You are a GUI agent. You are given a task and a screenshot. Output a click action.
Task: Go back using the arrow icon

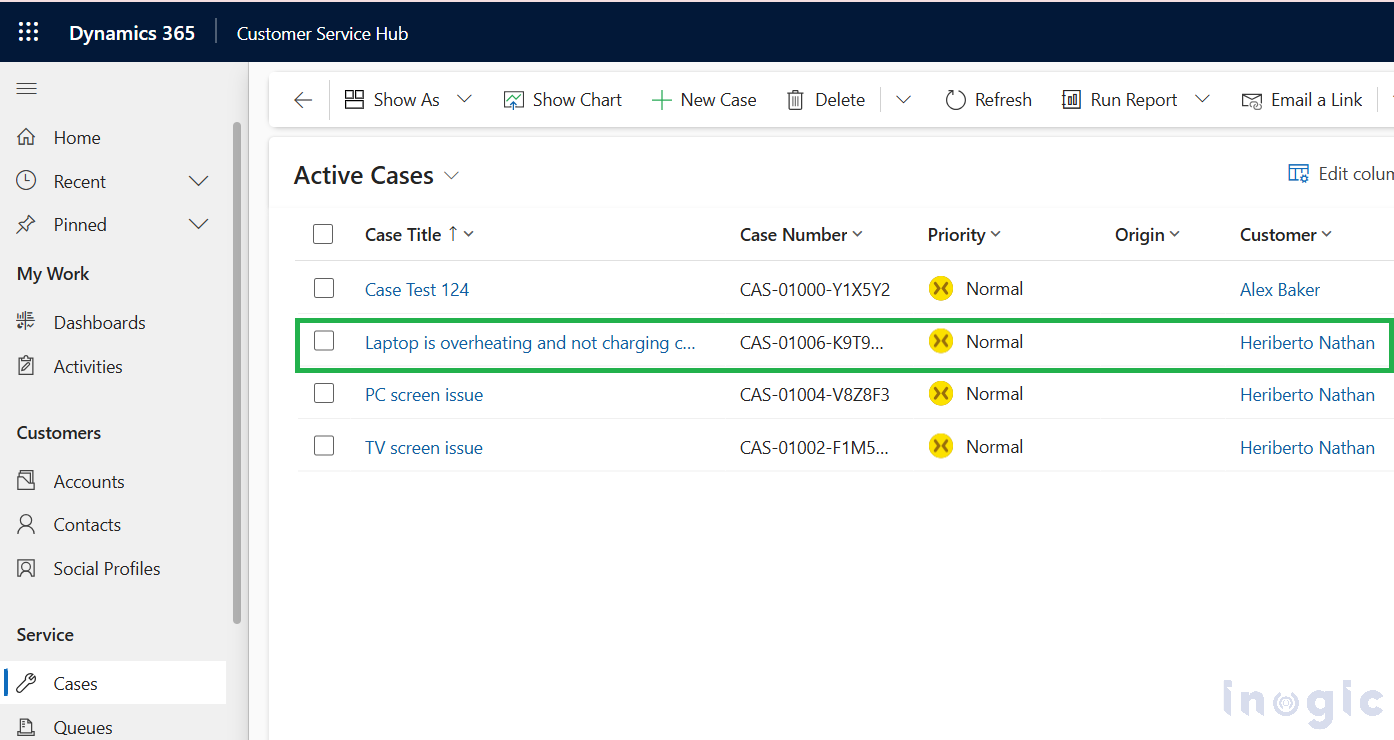tap(303, 100)
